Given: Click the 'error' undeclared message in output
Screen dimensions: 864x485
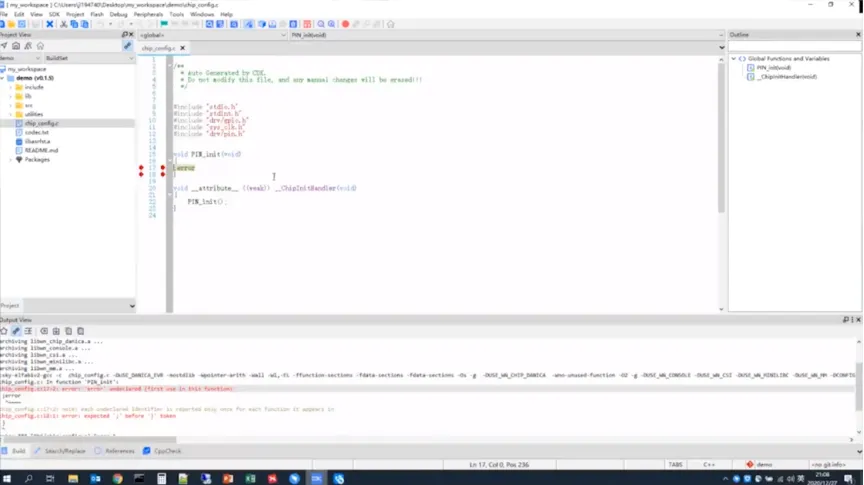Looking at the screenshot, I should coord(116,389).
